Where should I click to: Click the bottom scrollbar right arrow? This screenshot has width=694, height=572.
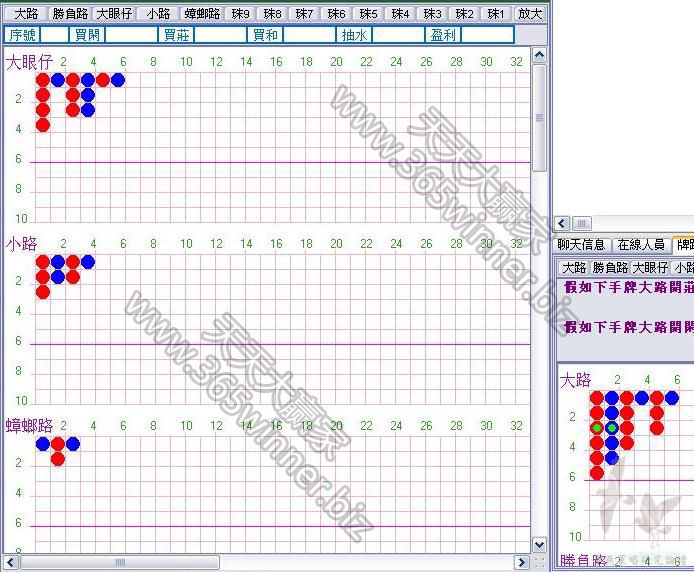point(522,562)
